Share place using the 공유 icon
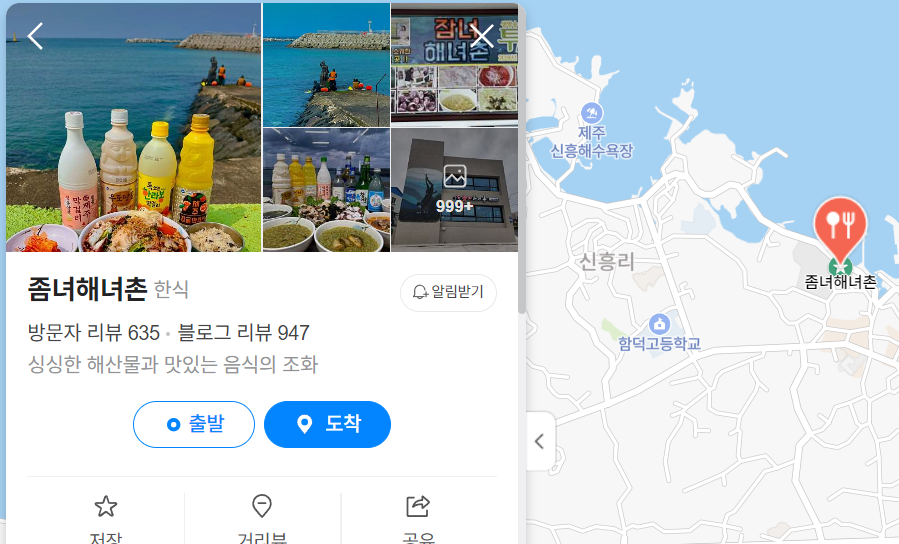Image resolution: width=899 pixels, height=544 pixels. pos(419,518)
